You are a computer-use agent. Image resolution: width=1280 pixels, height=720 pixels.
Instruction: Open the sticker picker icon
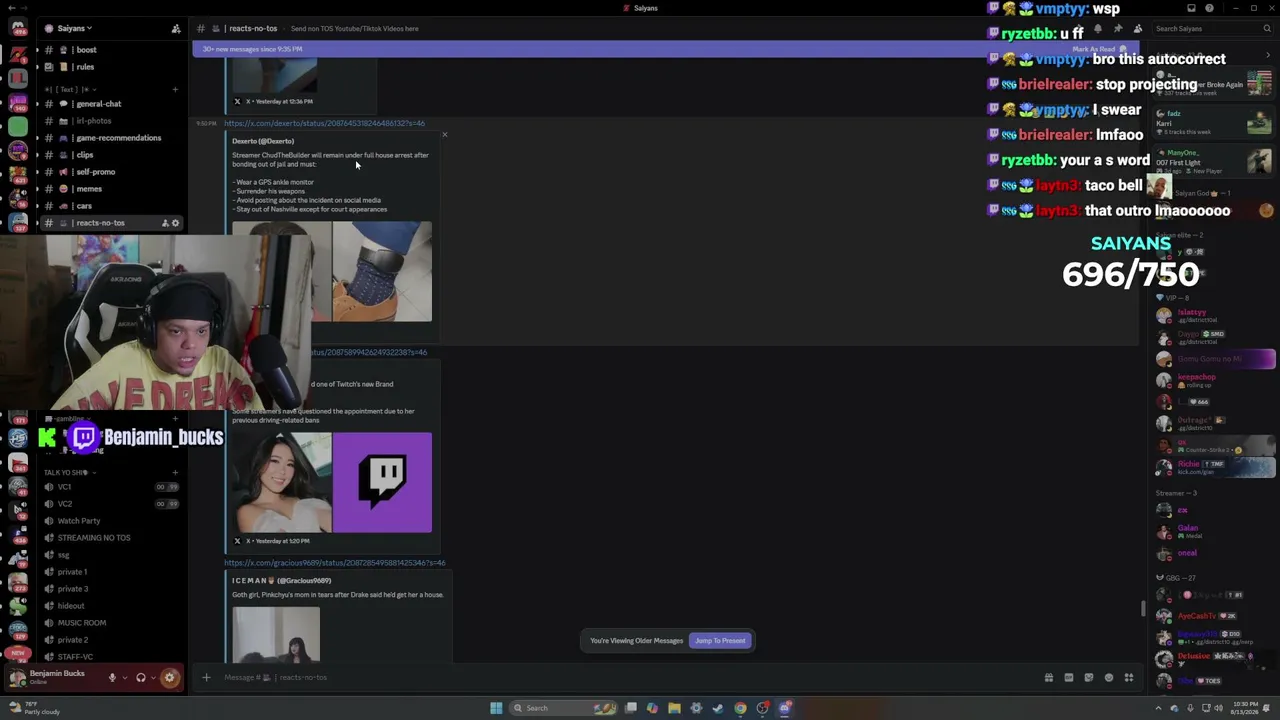tap(1088, 677)
